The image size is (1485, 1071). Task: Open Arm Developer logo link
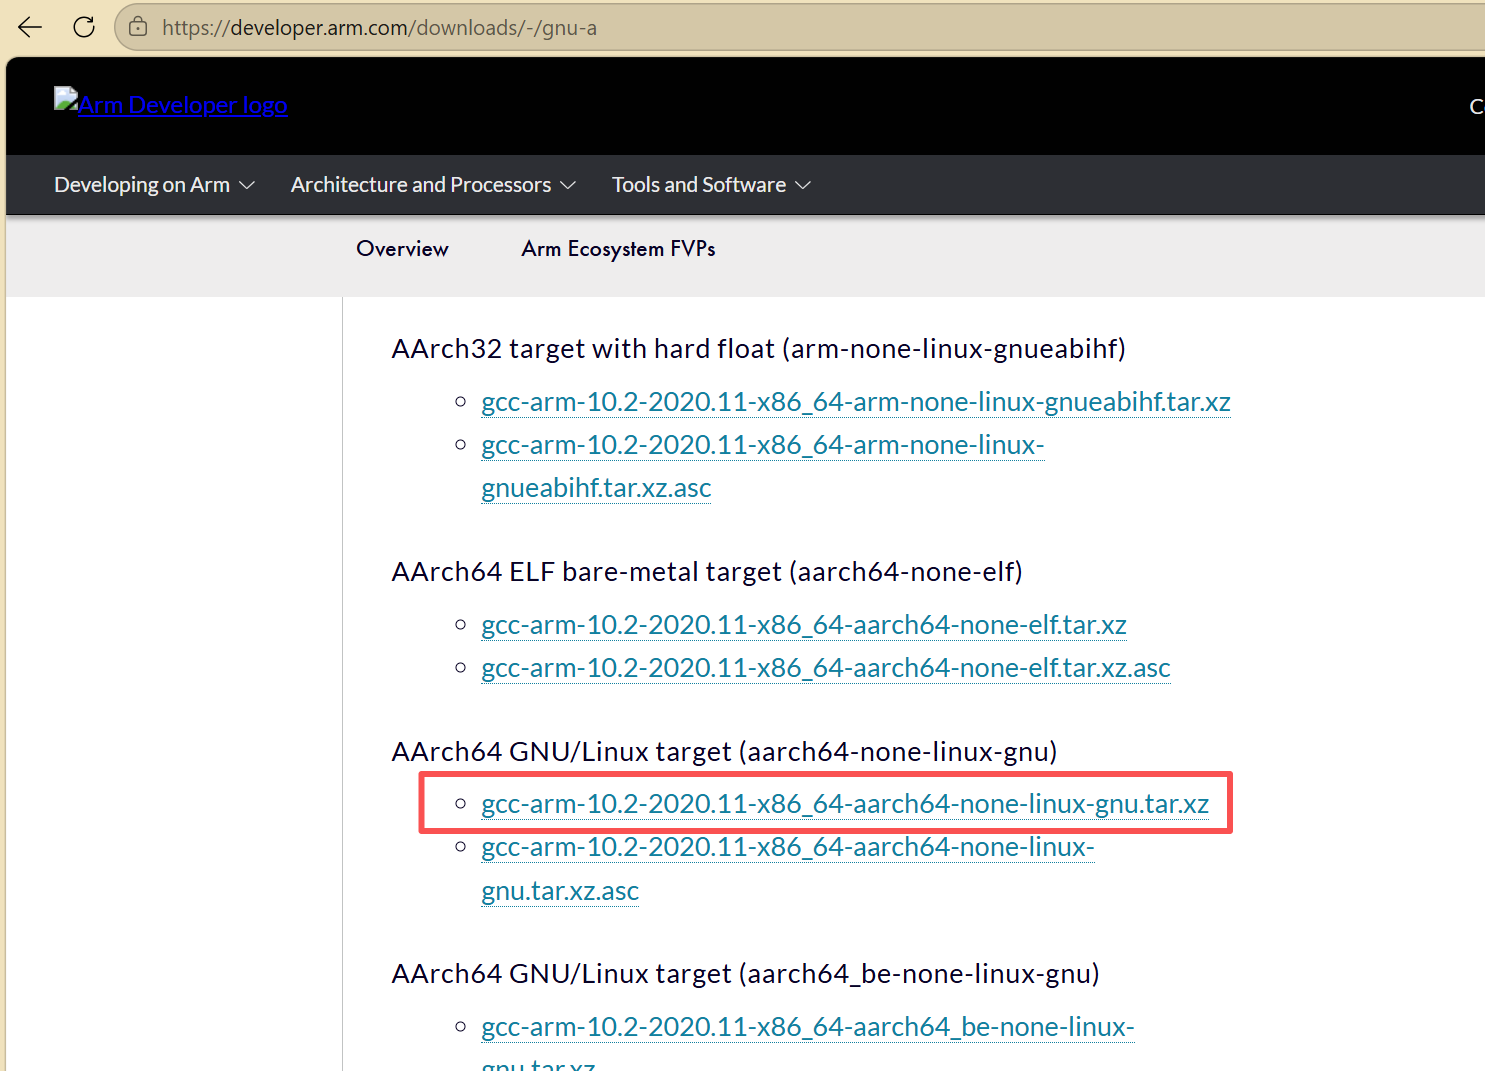click(x=171, y=104)
